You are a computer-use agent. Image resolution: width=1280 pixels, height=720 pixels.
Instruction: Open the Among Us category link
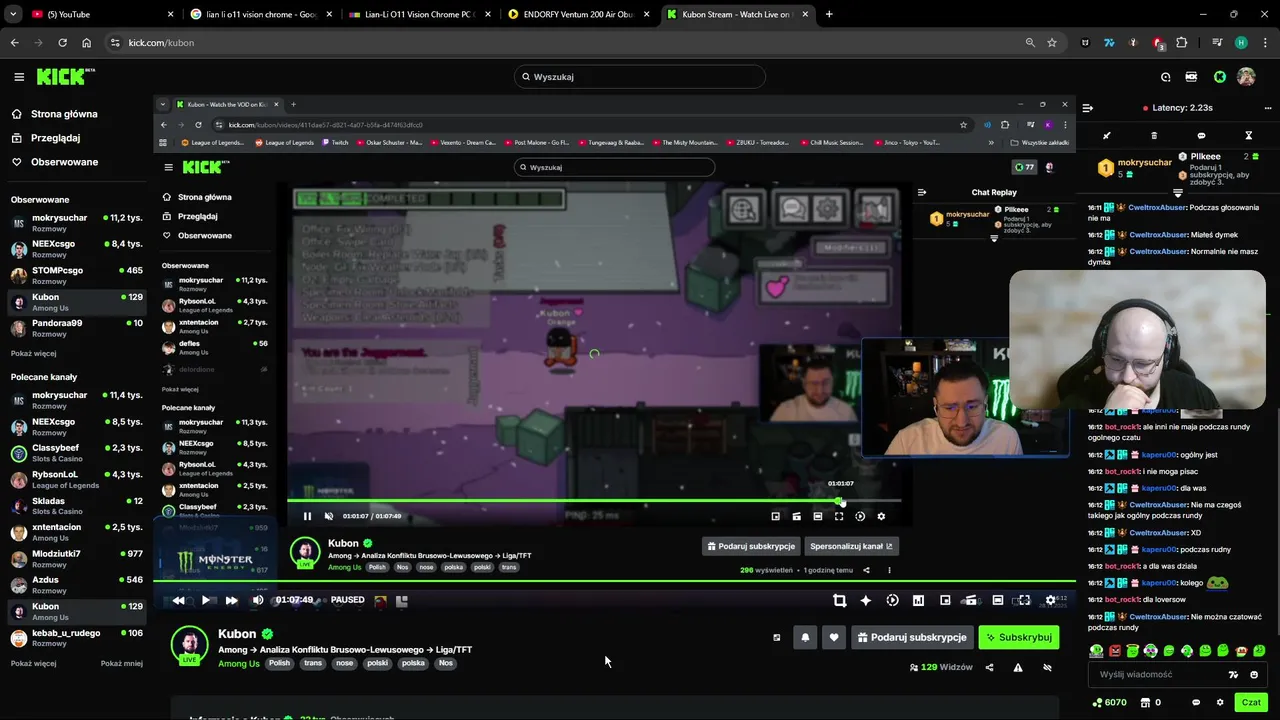(x=239, y=663)
